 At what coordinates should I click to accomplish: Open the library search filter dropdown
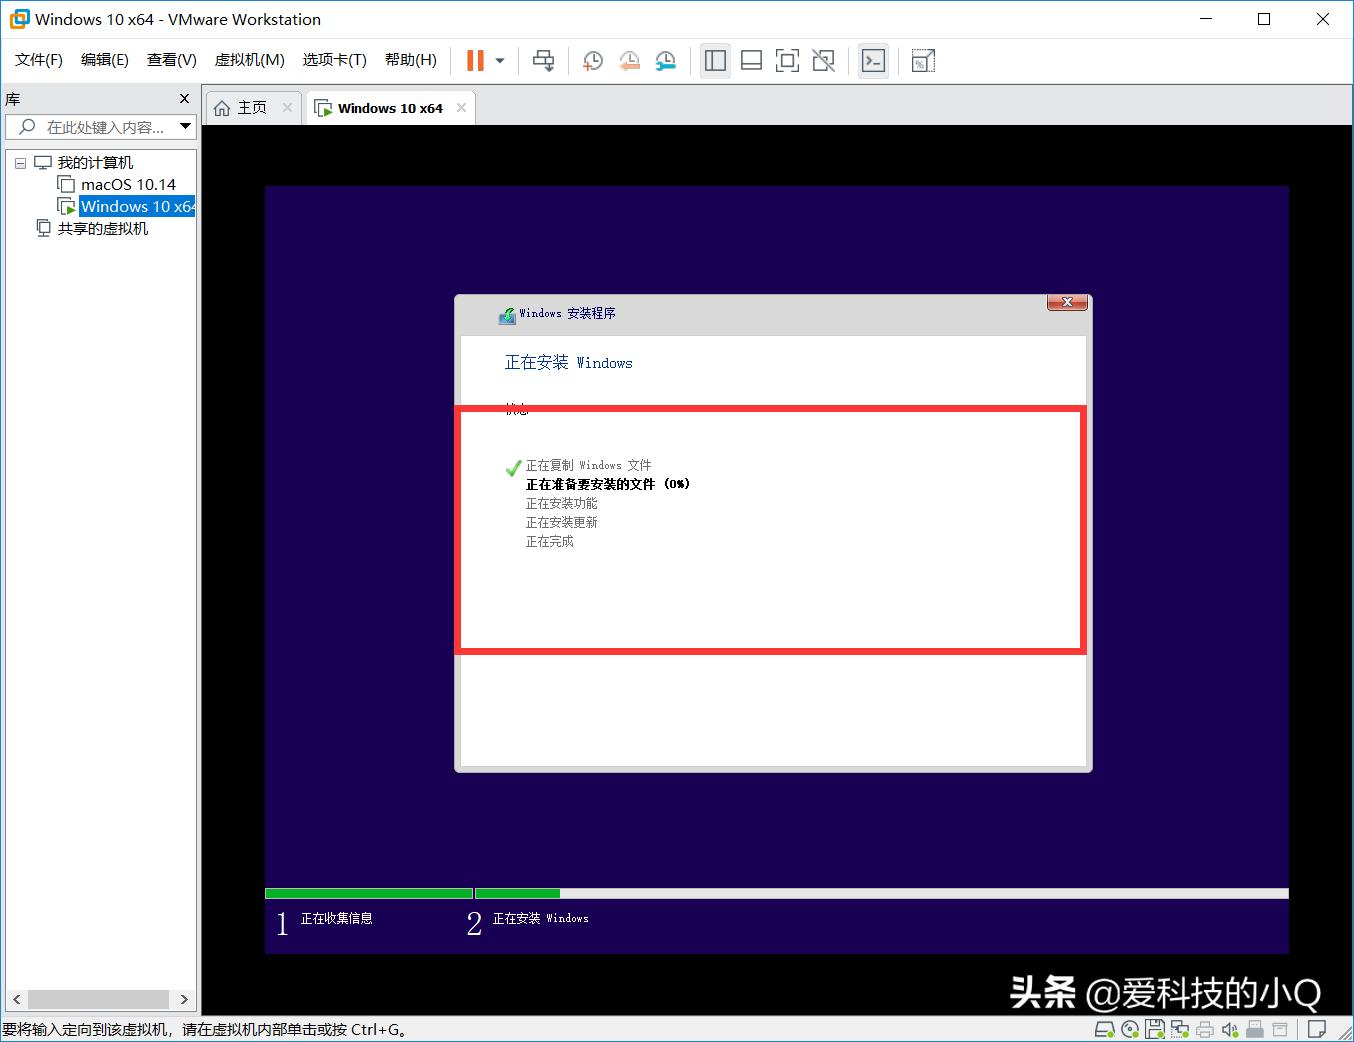click(x=185, y=127)
